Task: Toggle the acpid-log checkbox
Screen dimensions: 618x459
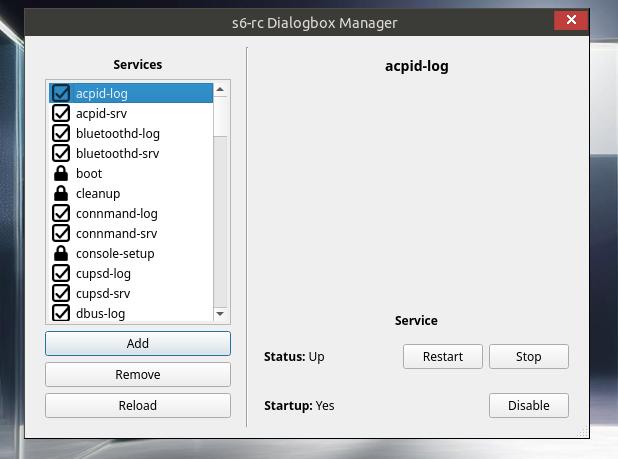Action: (x=61, y=93)
